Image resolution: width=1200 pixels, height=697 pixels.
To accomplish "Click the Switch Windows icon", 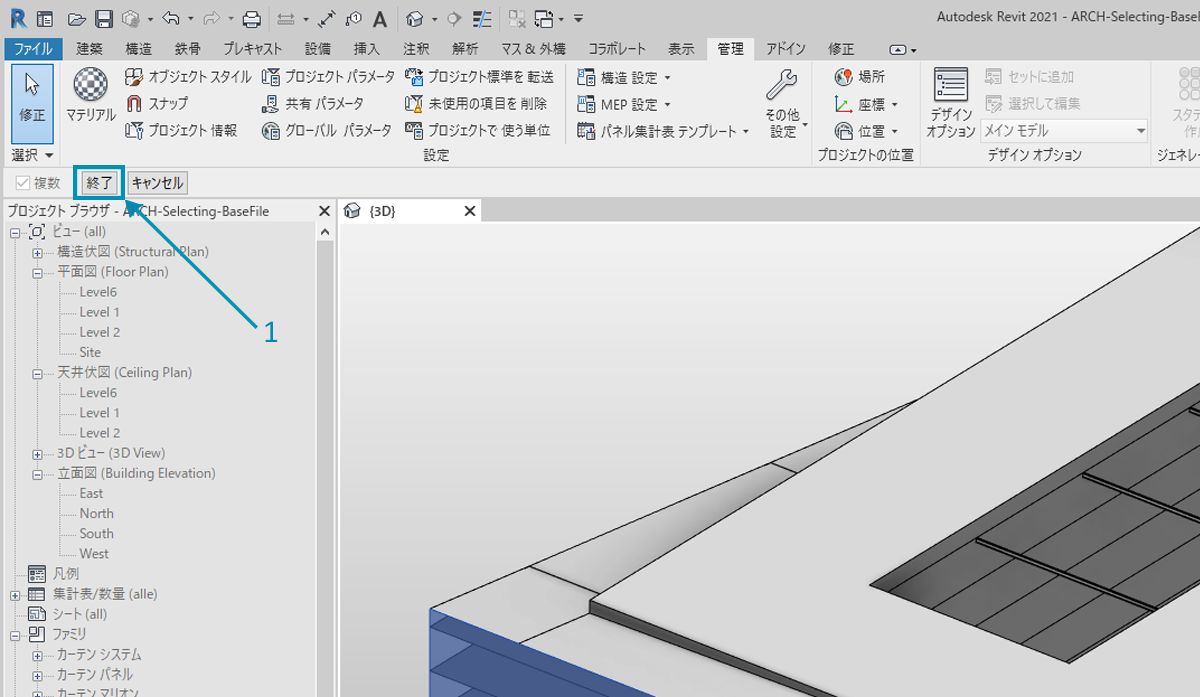I will [544, 19].
